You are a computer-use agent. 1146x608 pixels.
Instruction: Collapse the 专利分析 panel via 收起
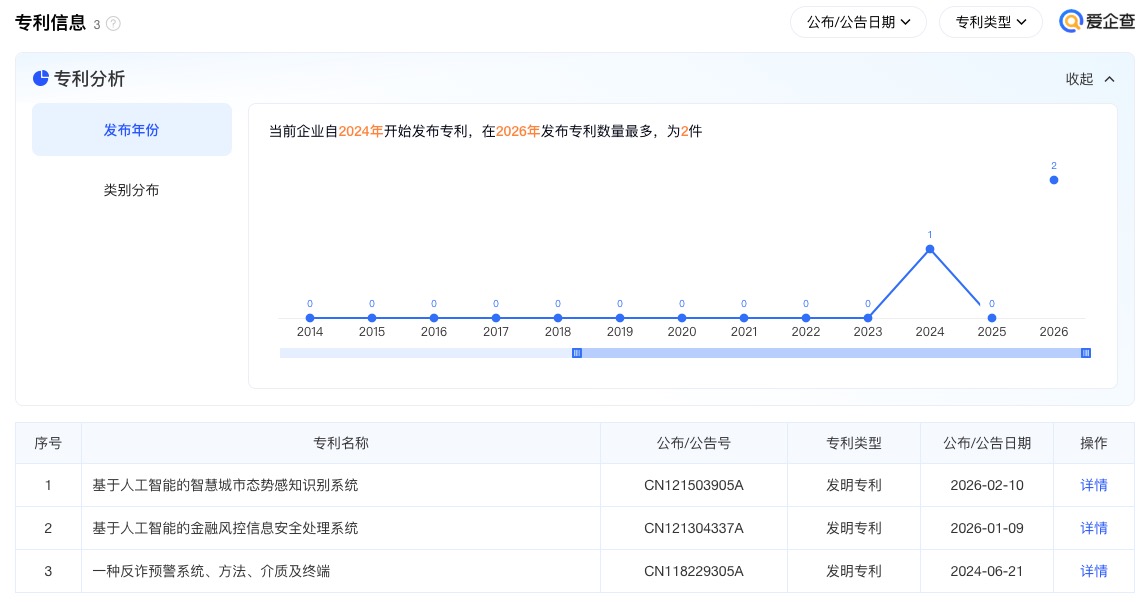tap(1090, 79)
